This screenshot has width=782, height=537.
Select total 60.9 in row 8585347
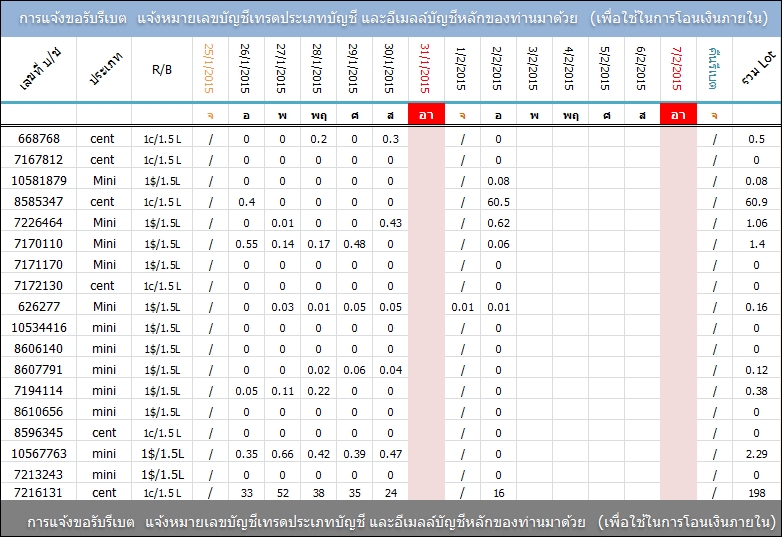[757, 202]
